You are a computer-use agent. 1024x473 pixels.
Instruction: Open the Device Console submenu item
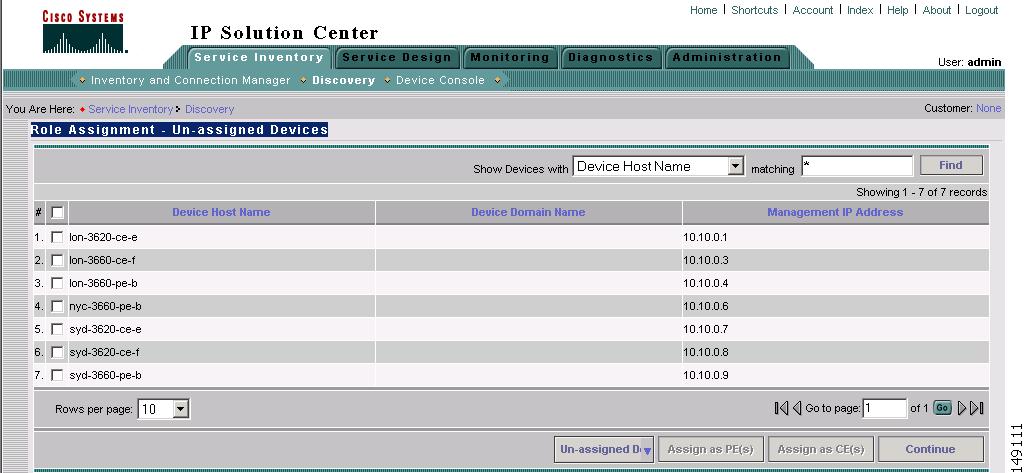pos(440,80)
